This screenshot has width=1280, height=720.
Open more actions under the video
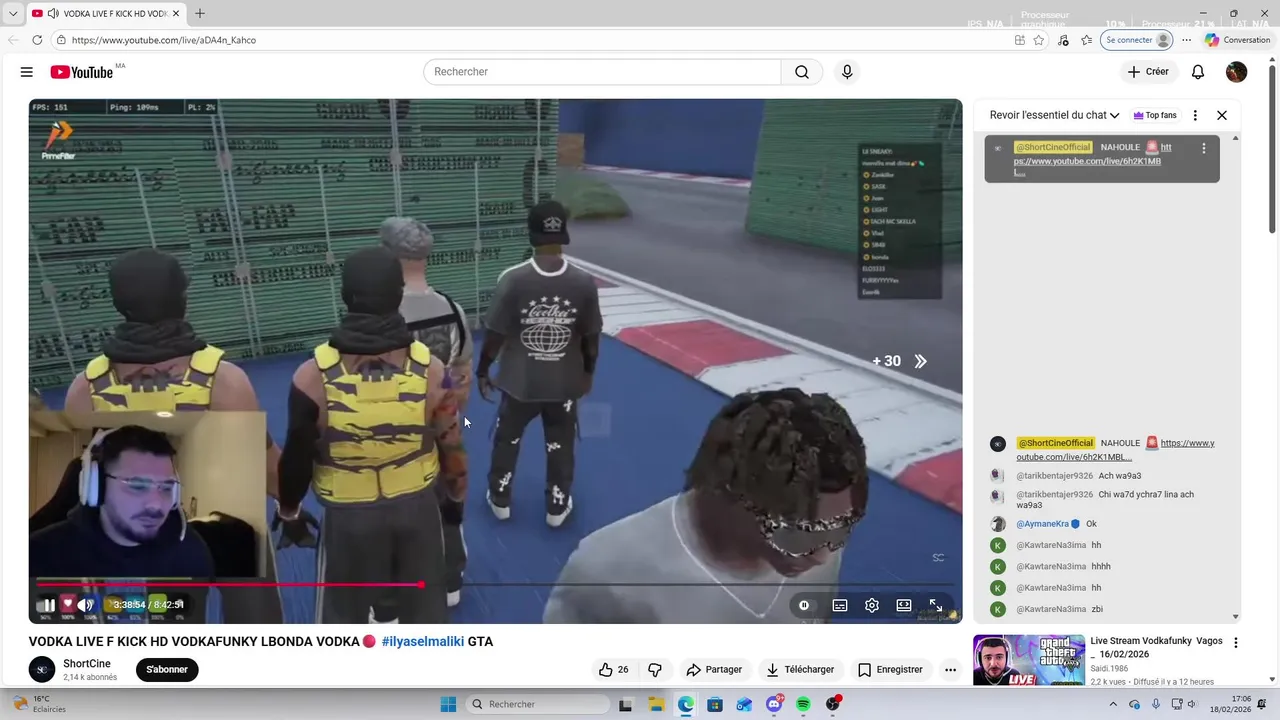tap(951, 670)
